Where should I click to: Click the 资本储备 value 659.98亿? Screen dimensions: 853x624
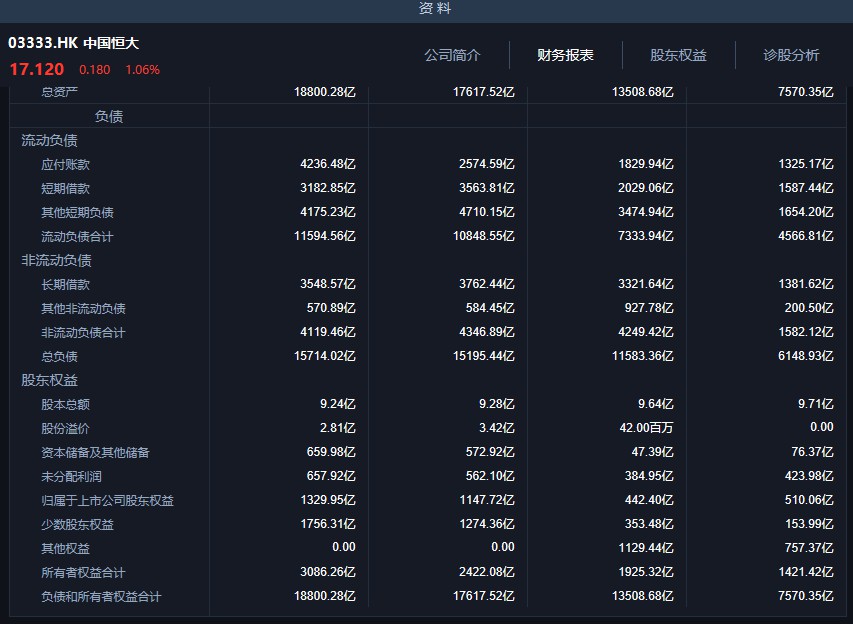click(331, 452)
